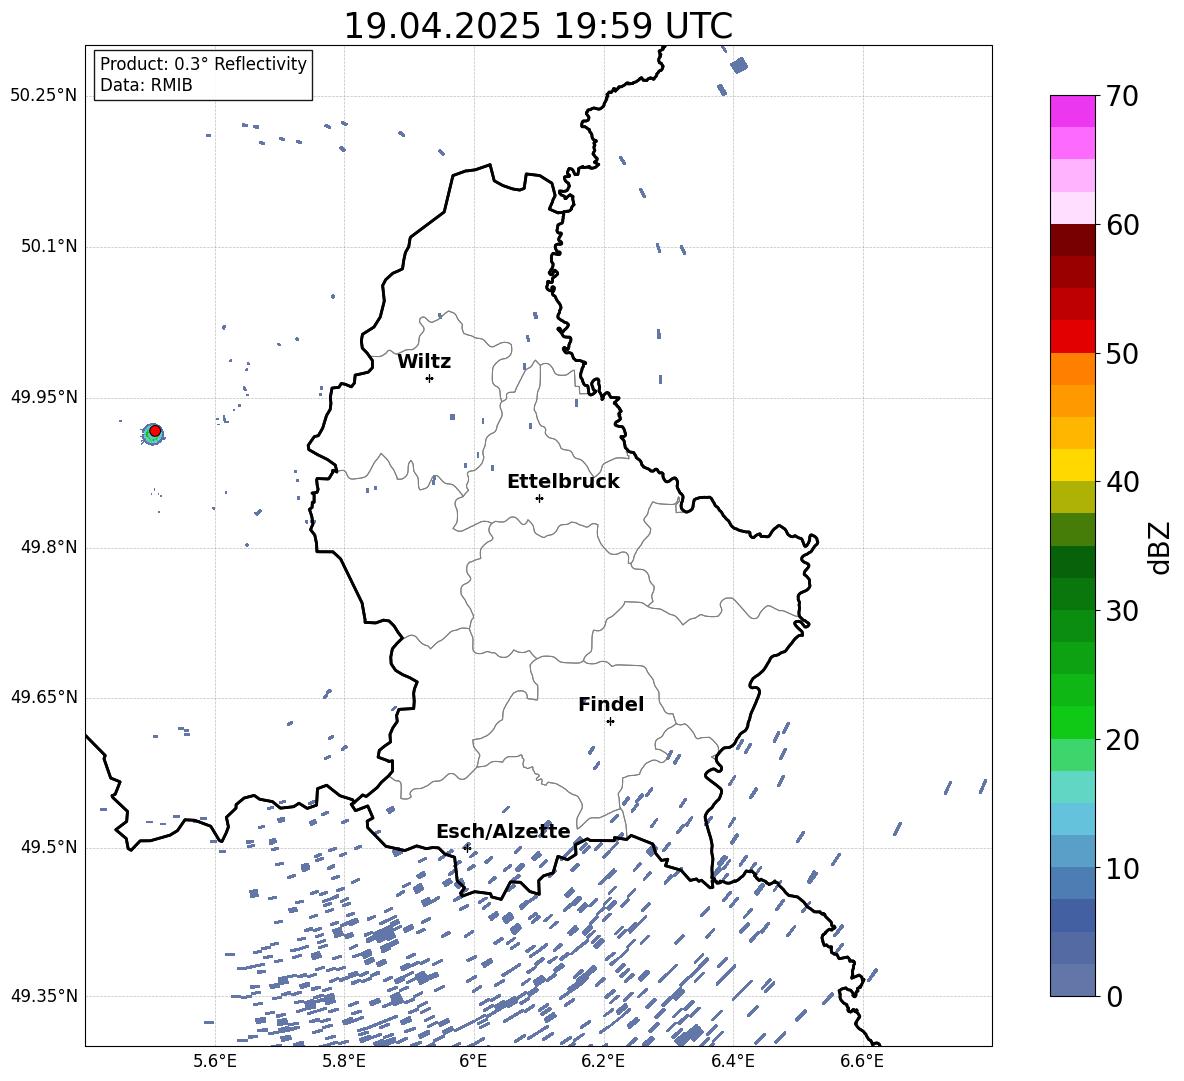Click the 5.6°E longitude tick label

(x=215, y=1061)
